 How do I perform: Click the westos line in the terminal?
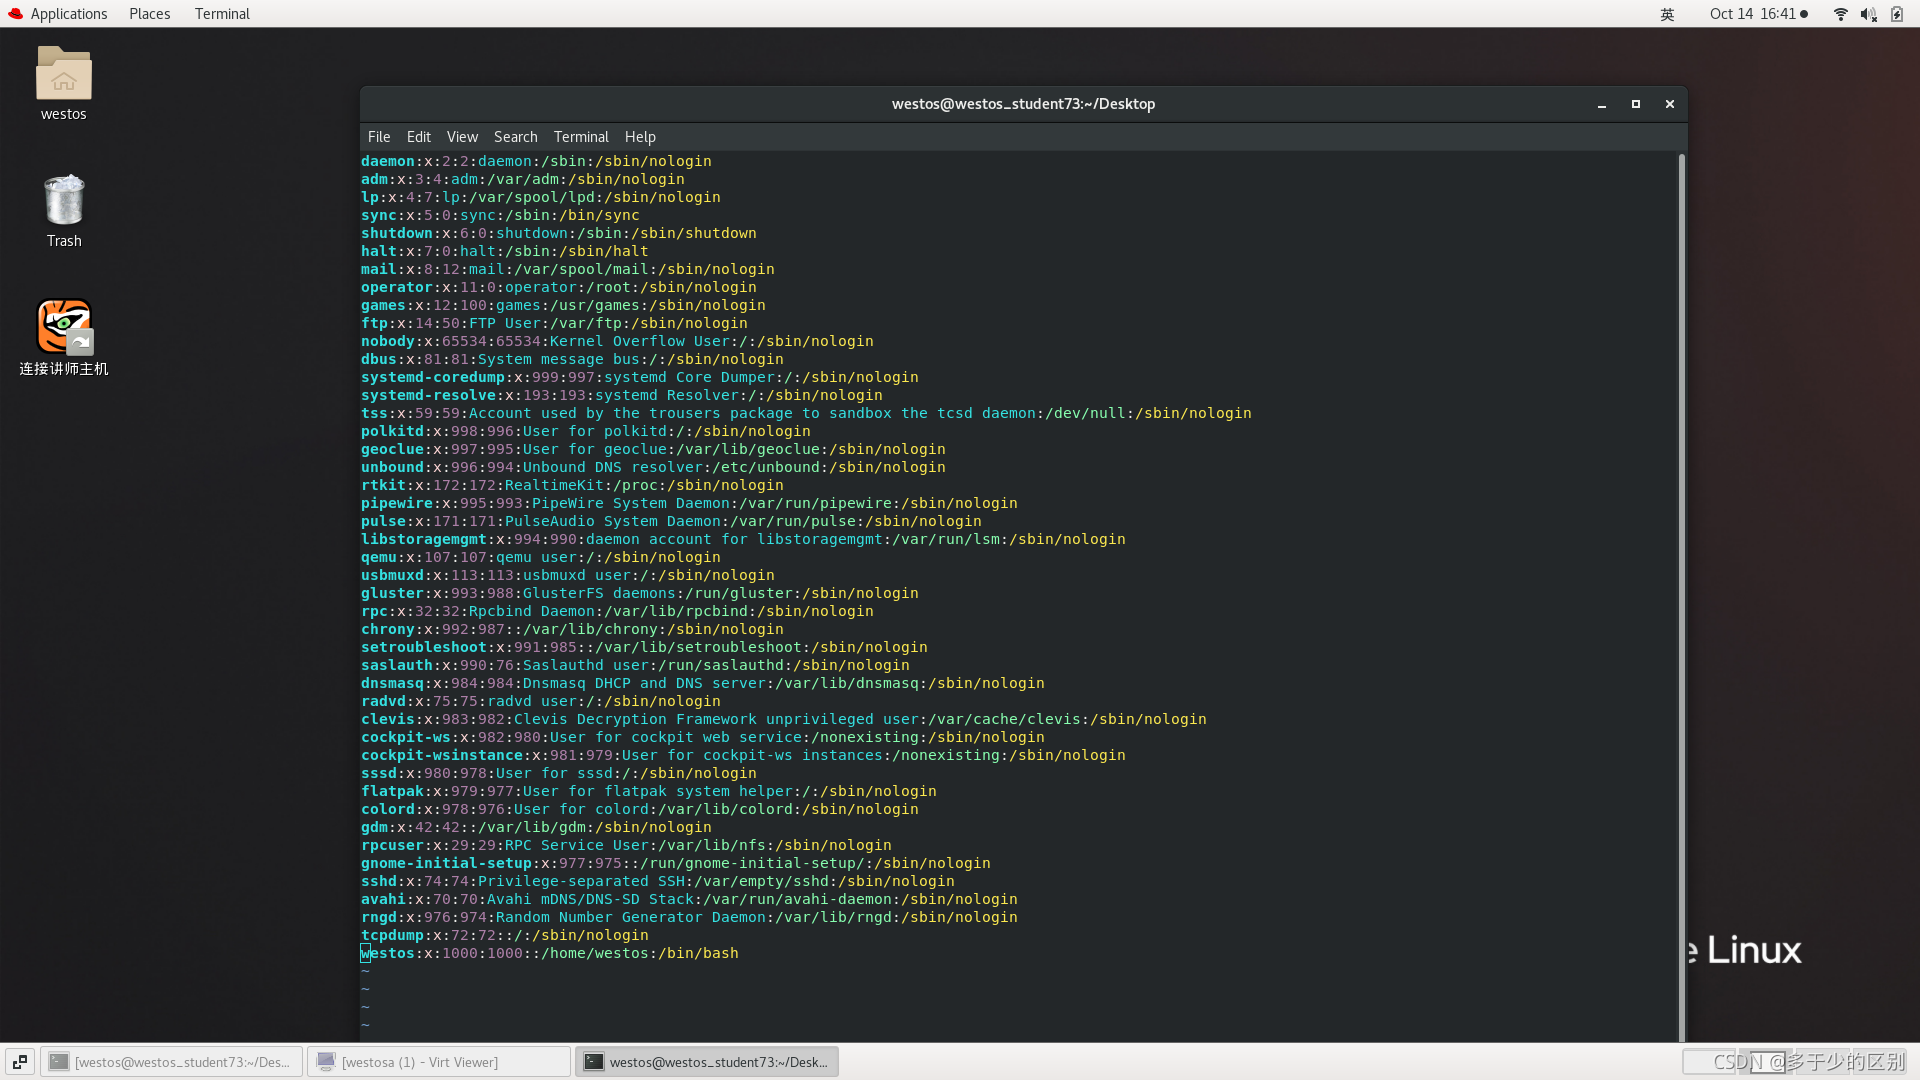550,954
